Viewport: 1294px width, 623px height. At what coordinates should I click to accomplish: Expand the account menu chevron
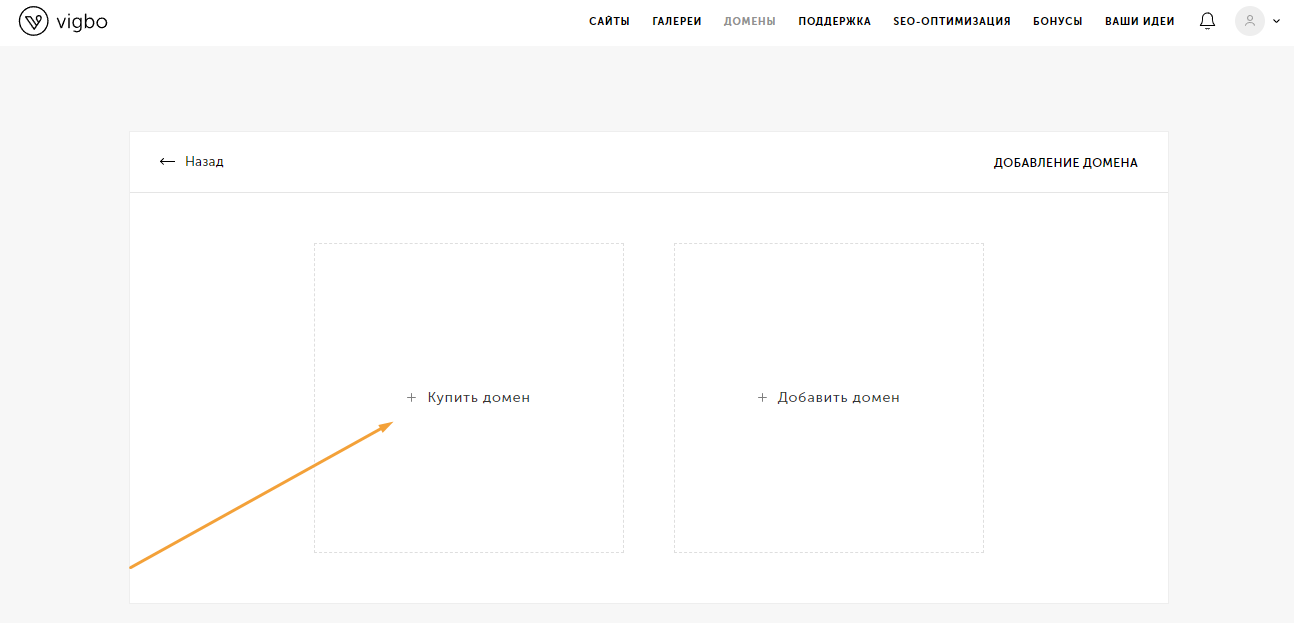click(1276, 21)
